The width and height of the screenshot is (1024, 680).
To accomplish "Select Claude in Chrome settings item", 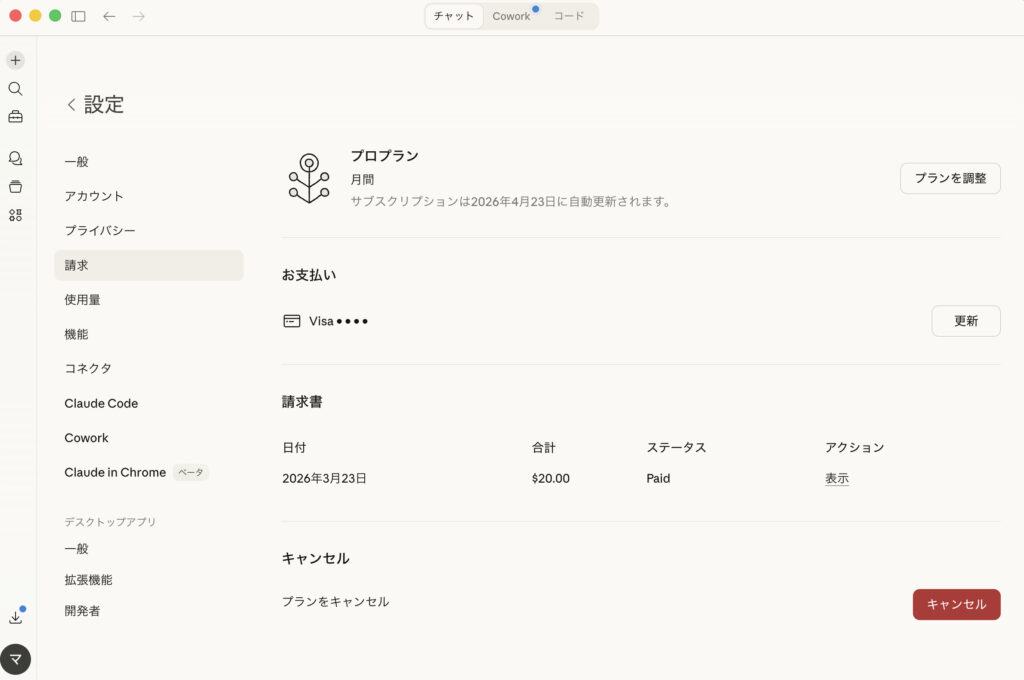I will coord(115,472).
